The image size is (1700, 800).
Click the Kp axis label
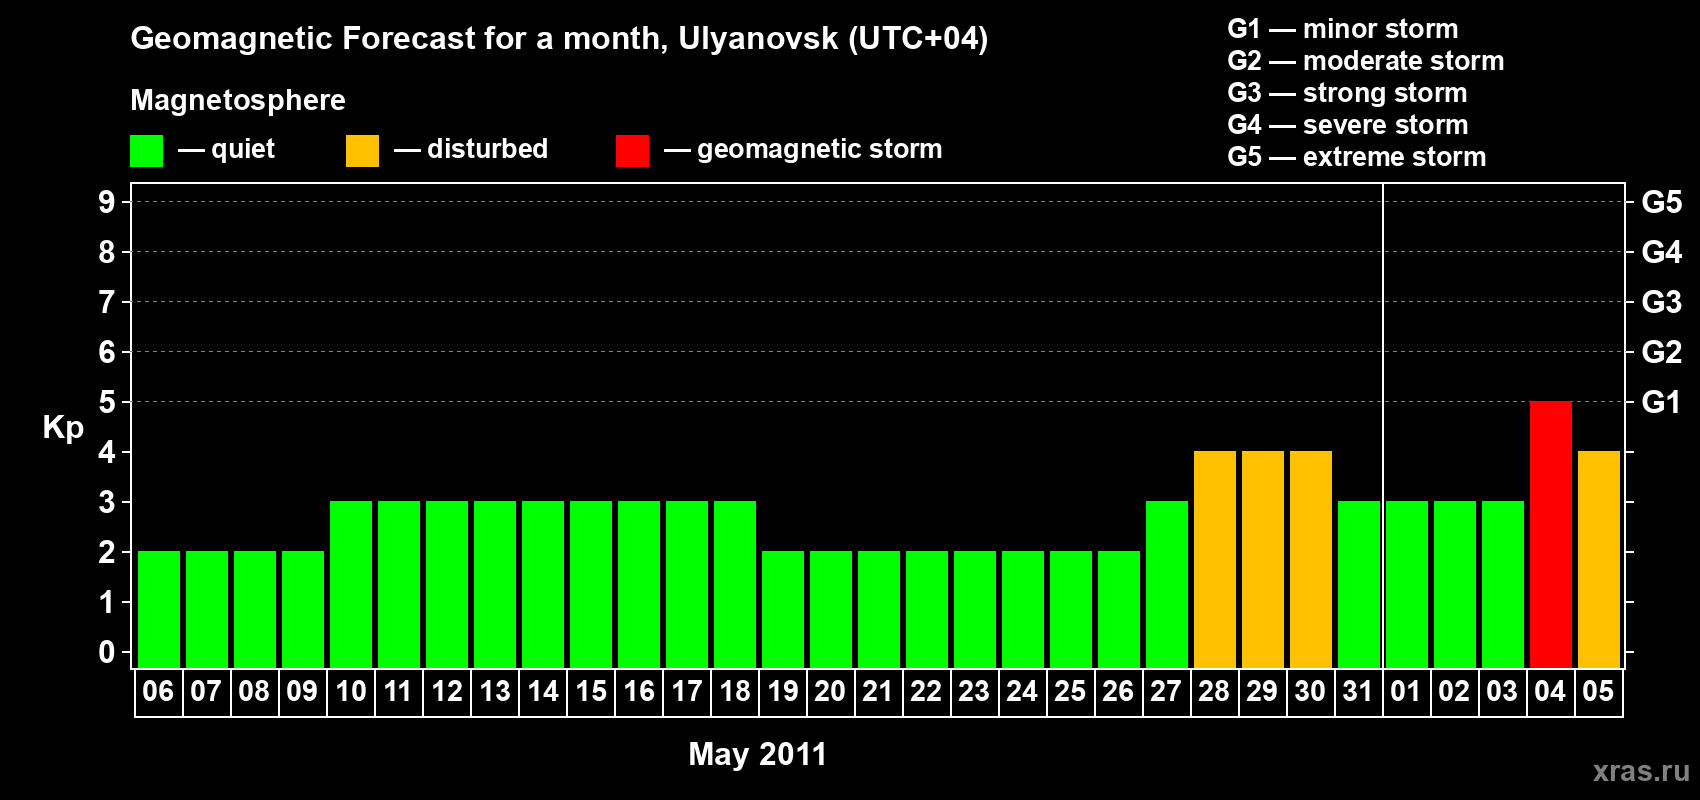[63, 428]
